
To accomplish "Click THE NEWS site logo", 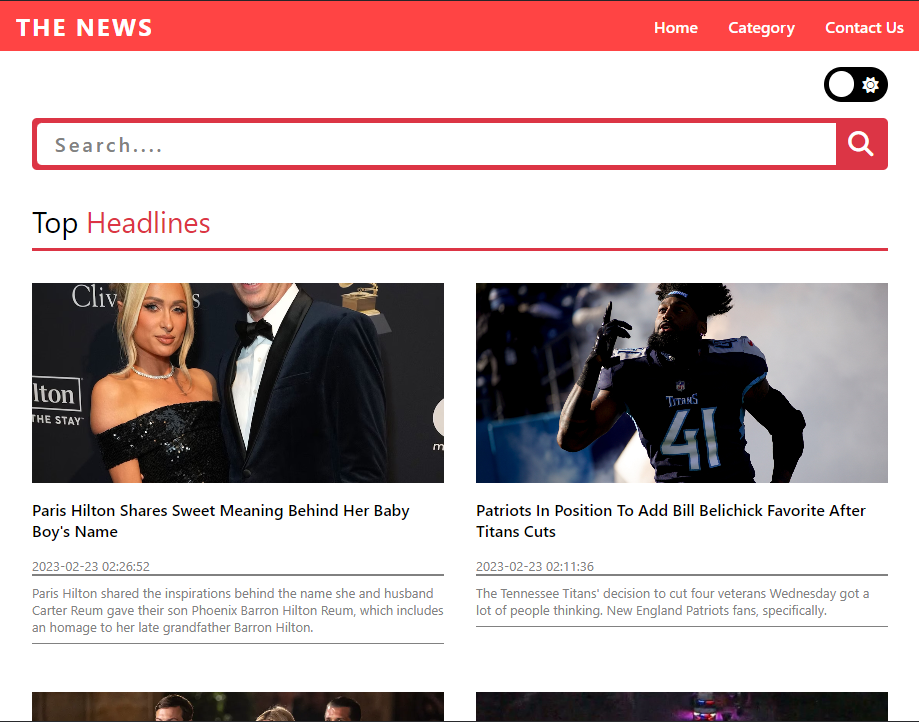I will coord(84,28).
